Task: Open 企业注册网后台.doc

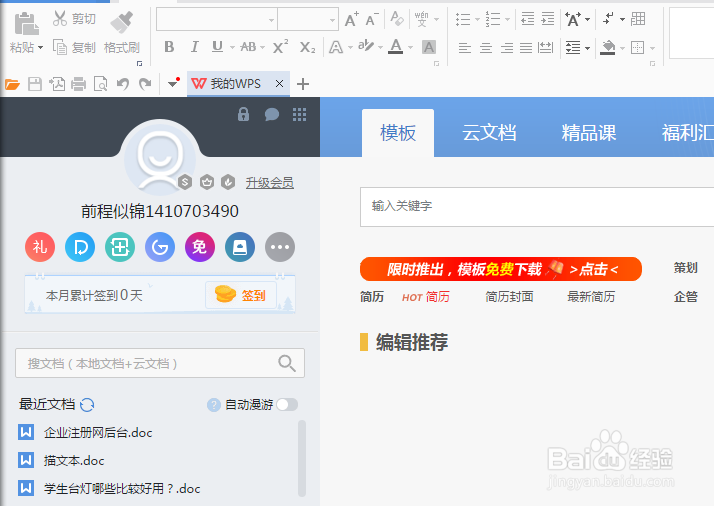Action: (x=98, y=432)
